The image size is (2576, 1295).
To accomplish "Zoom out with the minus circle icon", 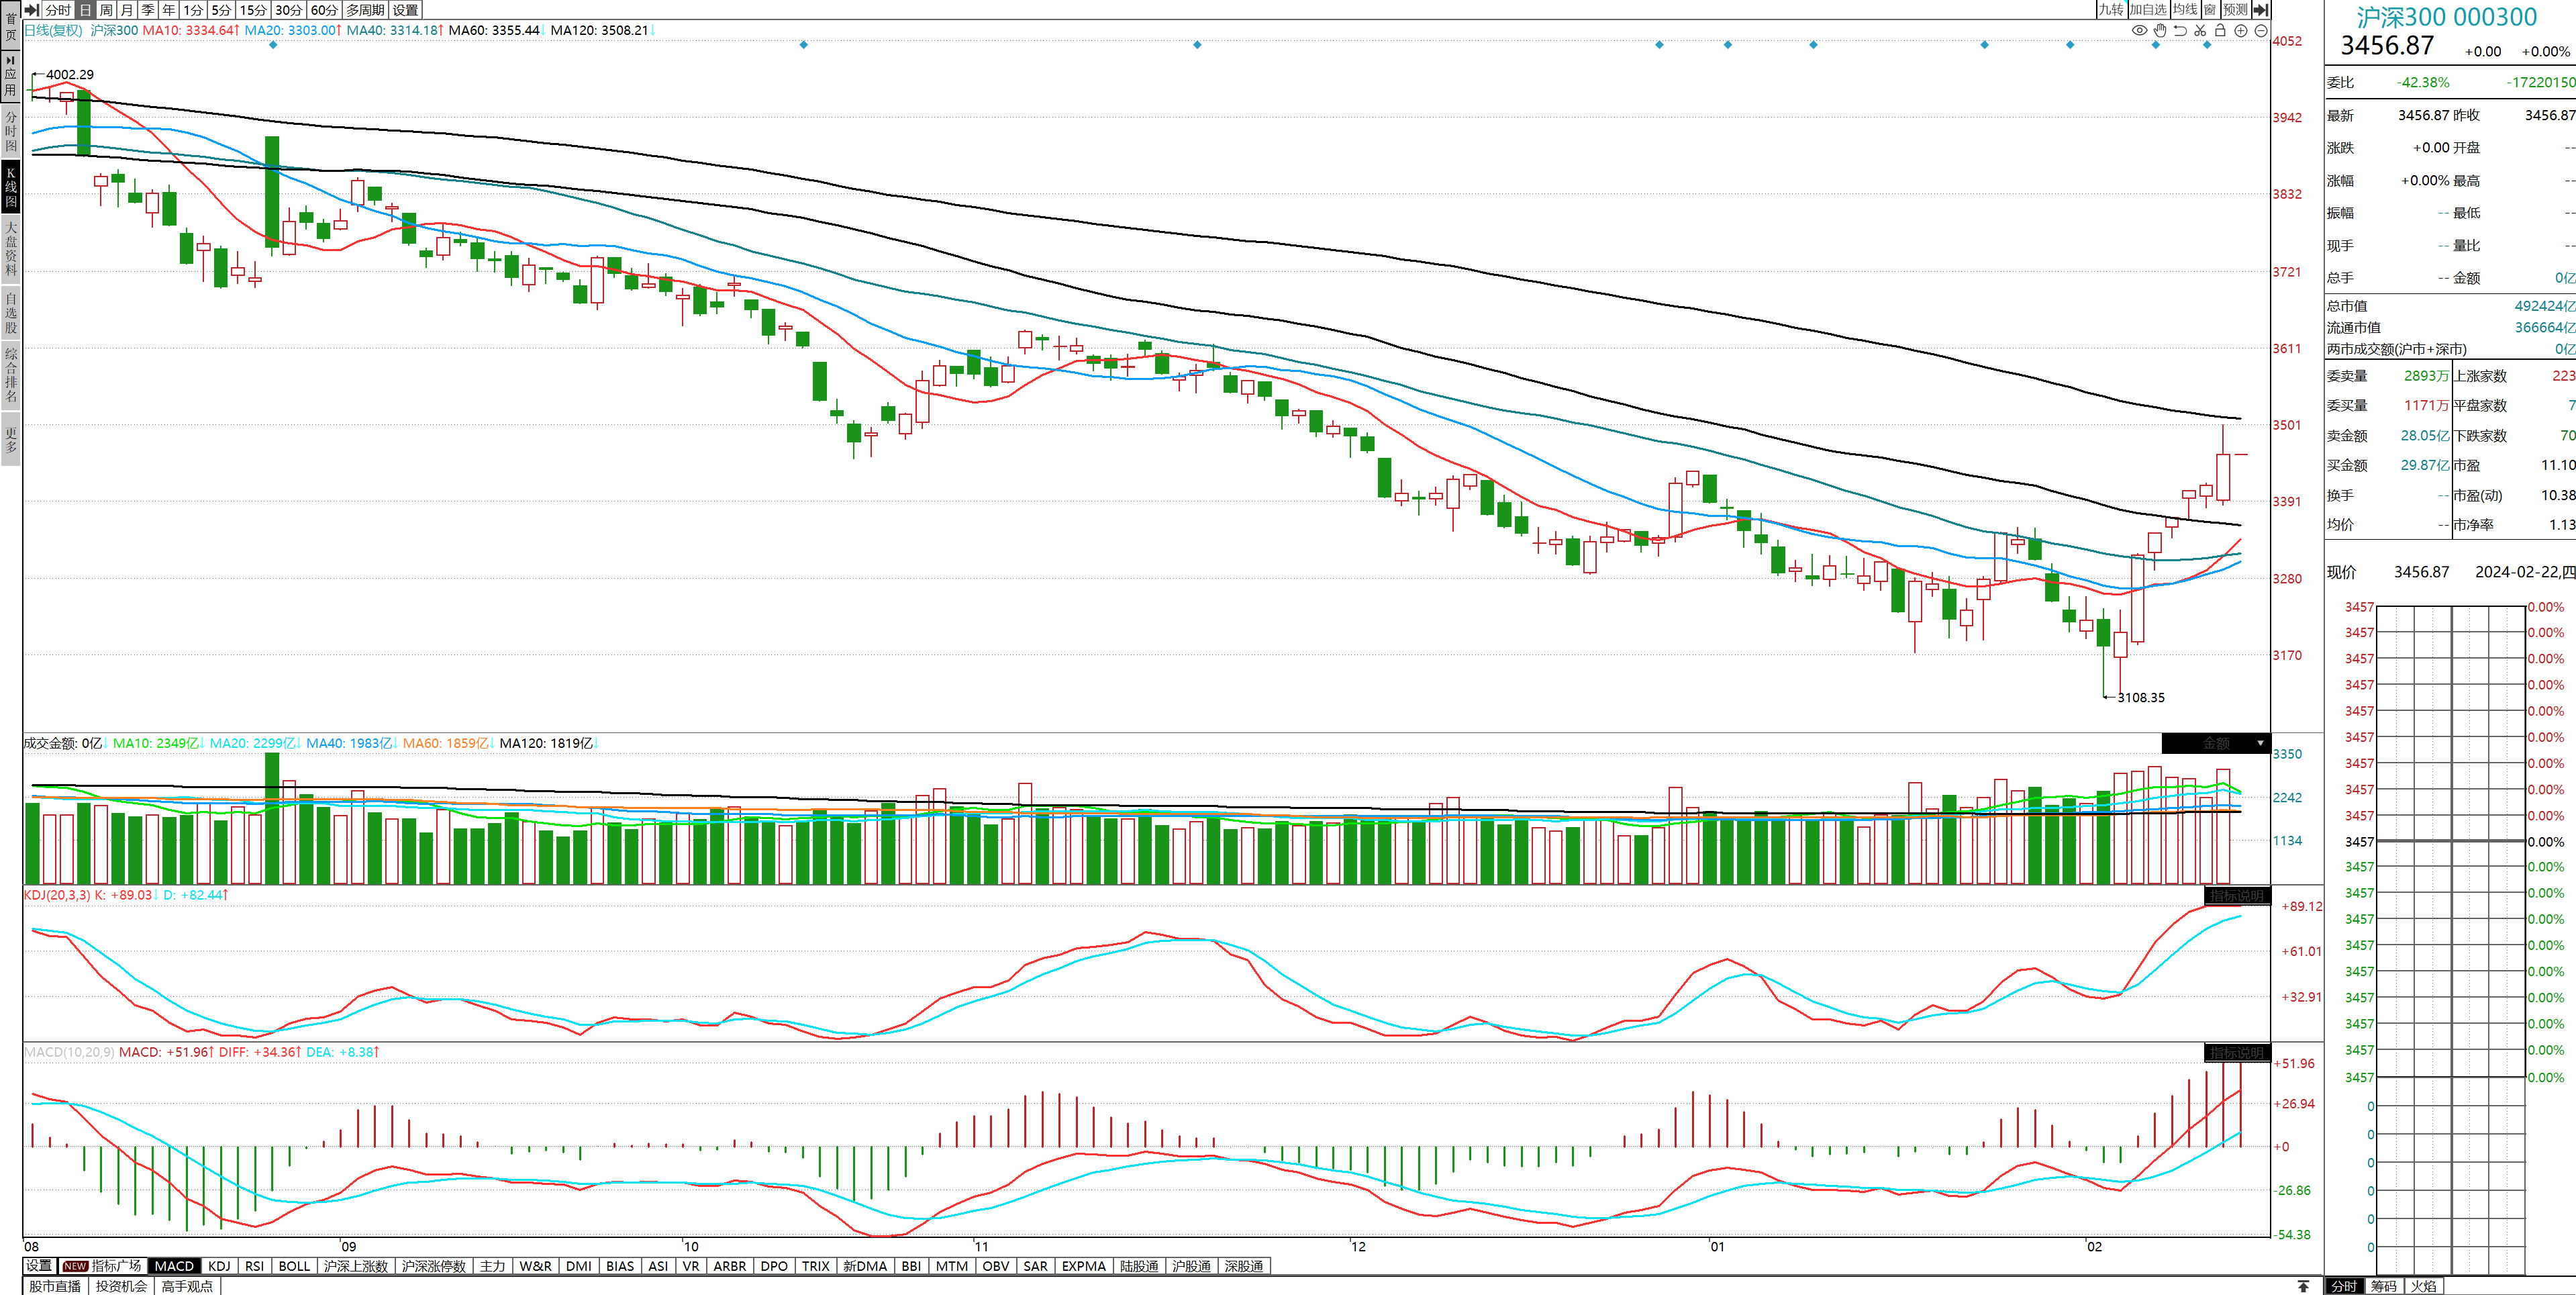I will (x=2261, y=31).
